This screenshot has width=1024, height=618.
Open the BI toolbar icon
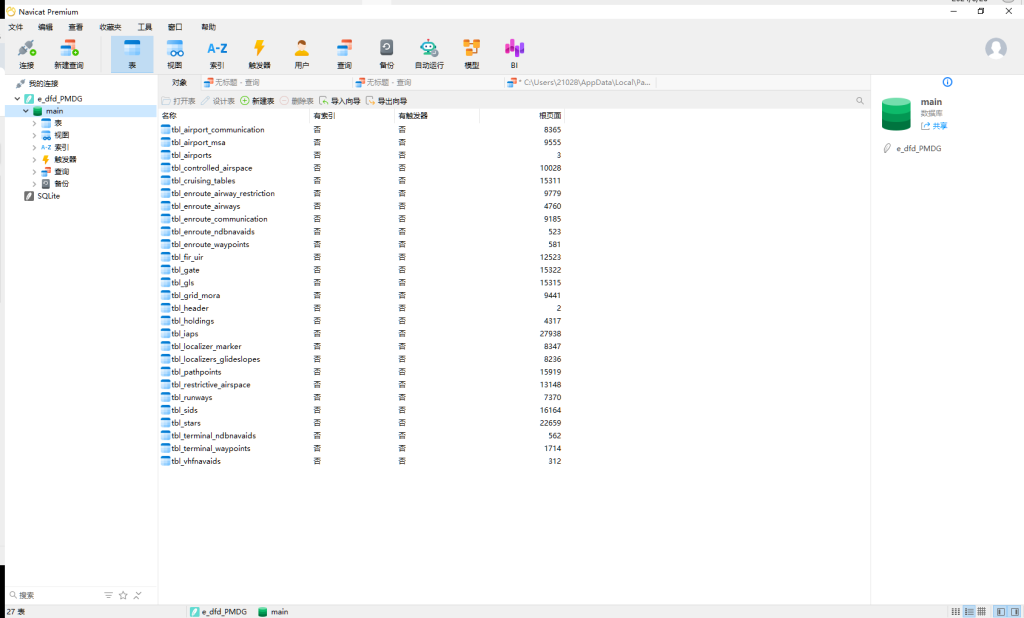pos(514,54)
